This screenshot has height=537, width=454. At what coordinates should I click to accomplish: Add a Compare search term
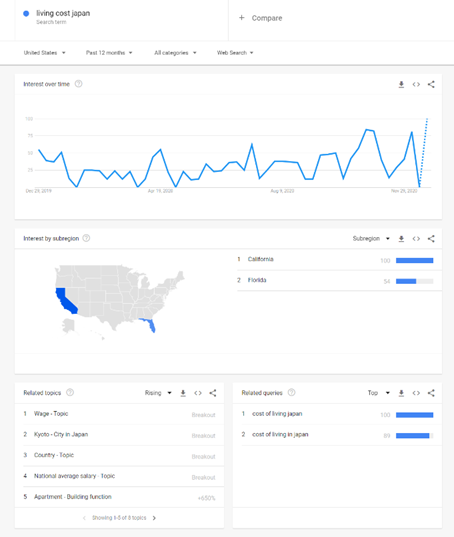(261, 18)
